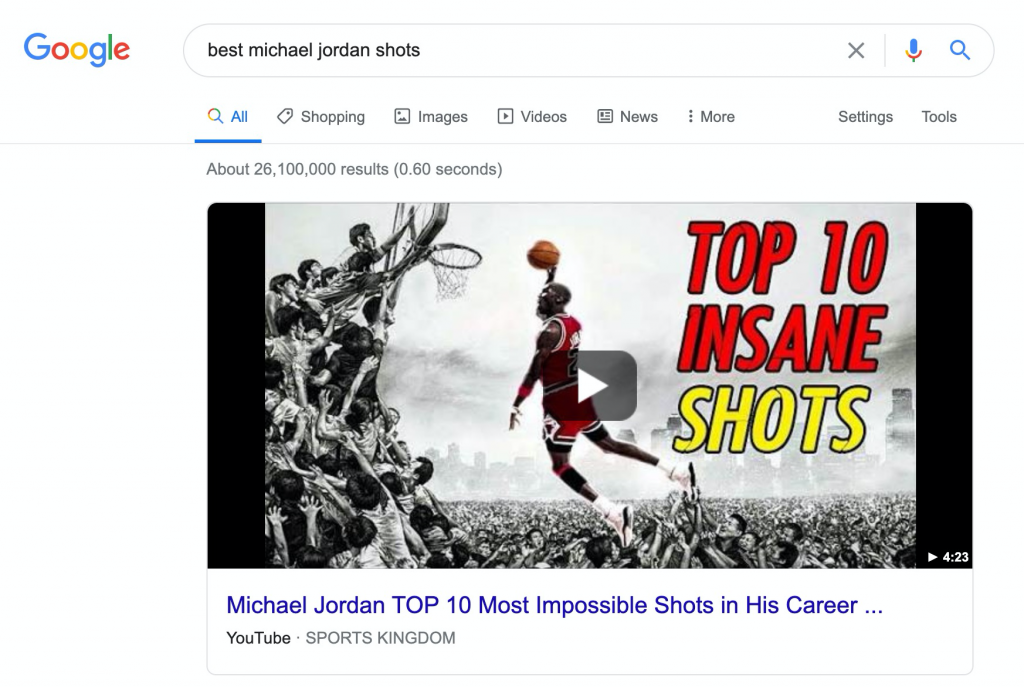Image resolution: width=1024 pixels, height=687 pixels.
Task: Switch to the Images tab
Action: click(431, 116)
